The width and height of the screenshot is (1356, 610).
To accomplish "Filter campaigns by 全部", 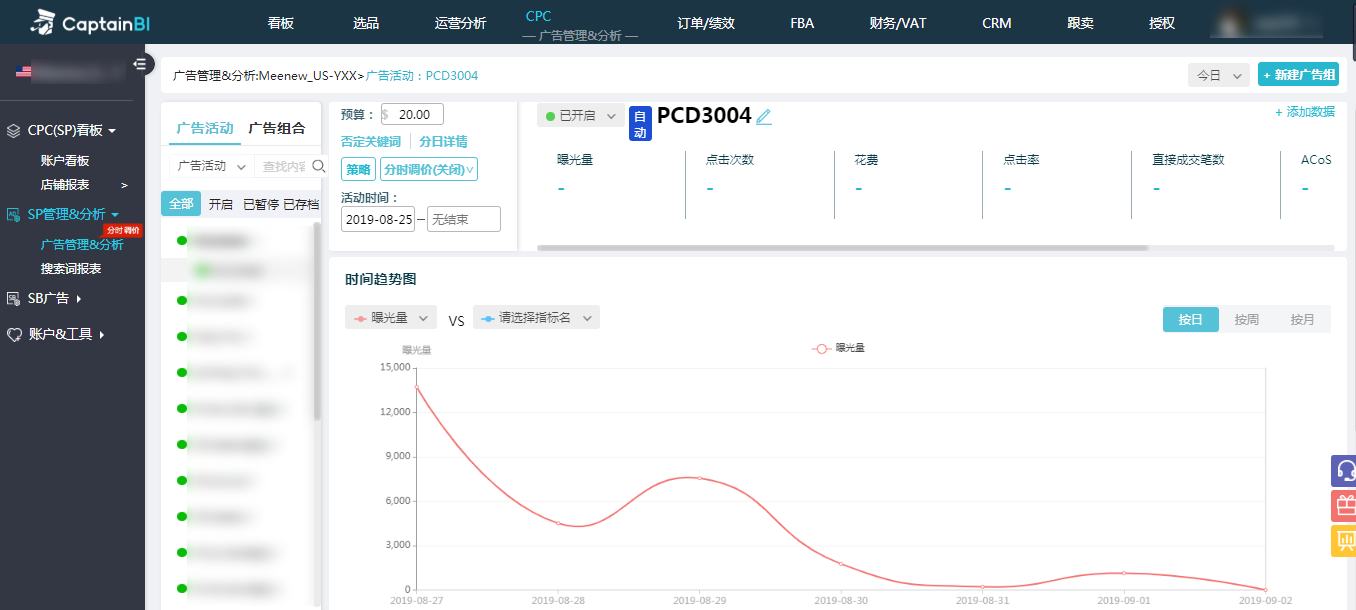I will point(181,204).
